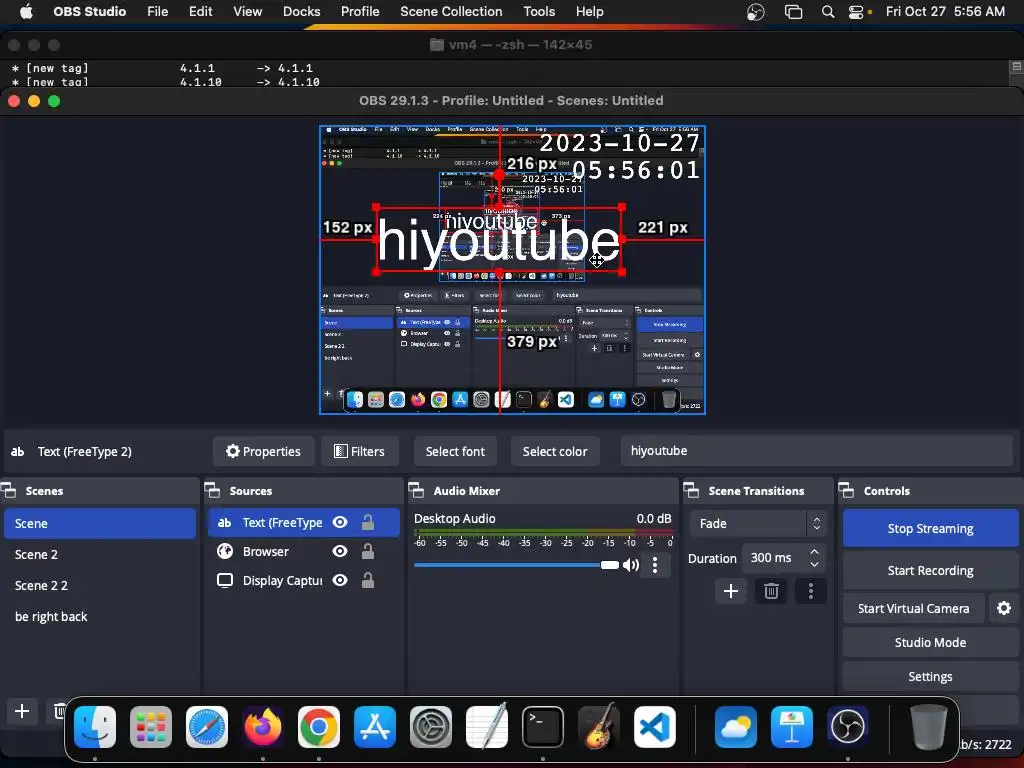Open the Edit menu
The width and height of the screenshot is (1024, 768).
point(200,12)
